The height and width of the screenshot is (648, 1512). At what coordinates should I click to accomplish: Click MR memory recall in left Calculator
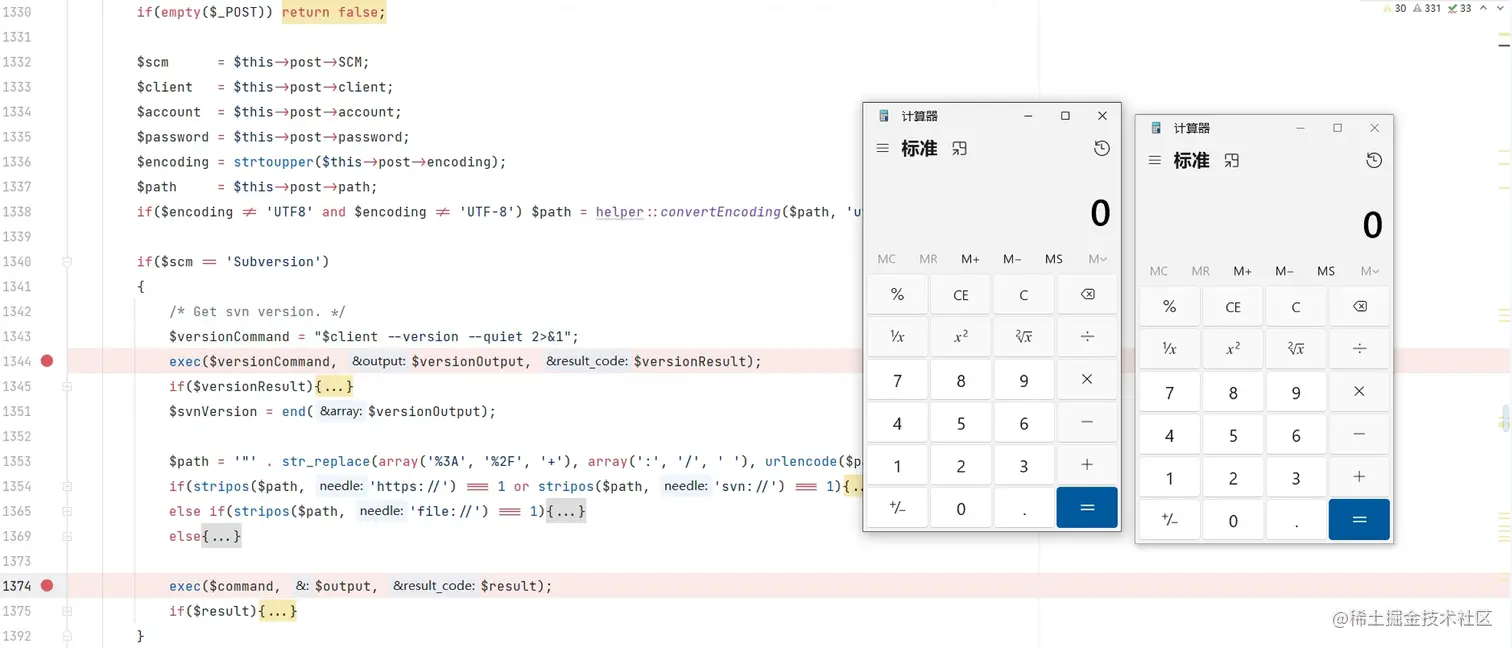pyautogui.click(x=928, y=259)
